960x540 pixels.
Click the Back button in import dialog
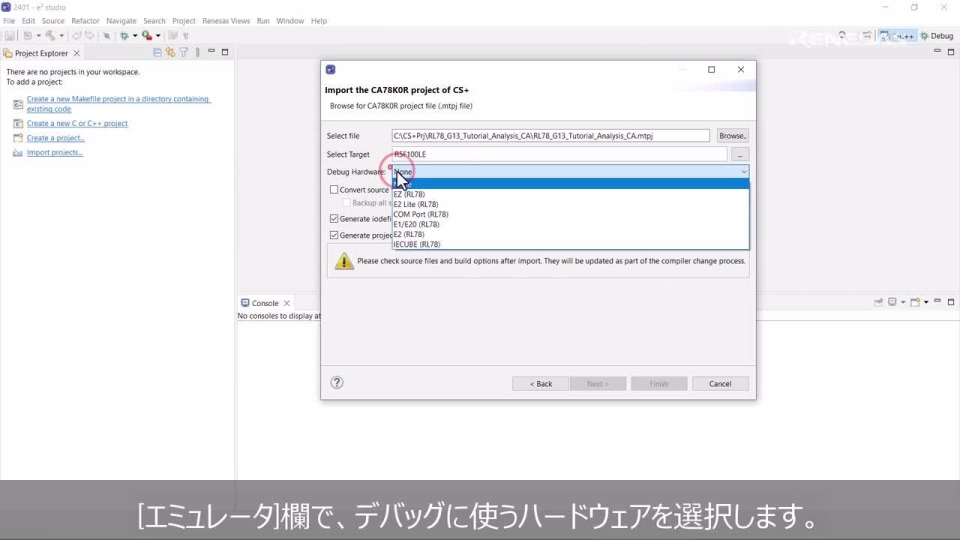coord(541,384)
